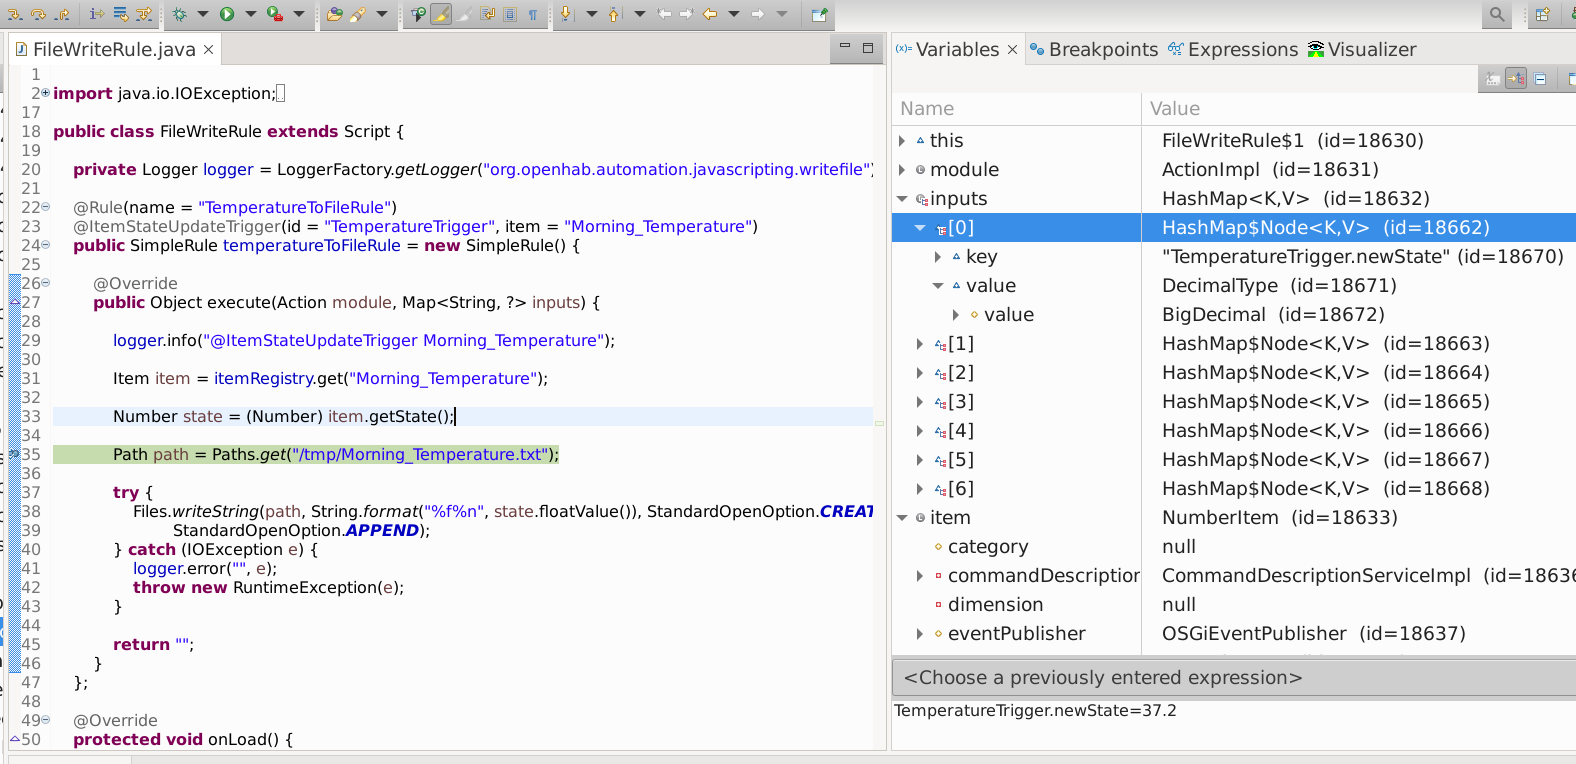Start debugging with the bug icon
Screen dimensions: 1576x764
click(x=180, y=14)
